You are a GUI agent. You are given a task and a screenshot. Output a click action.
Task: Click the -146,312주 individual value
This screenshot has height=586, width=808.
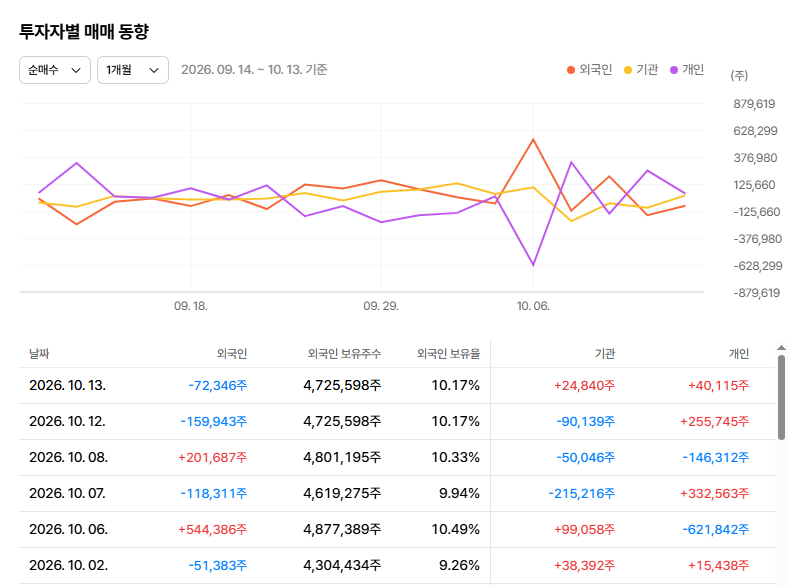(x=716, y=458)
